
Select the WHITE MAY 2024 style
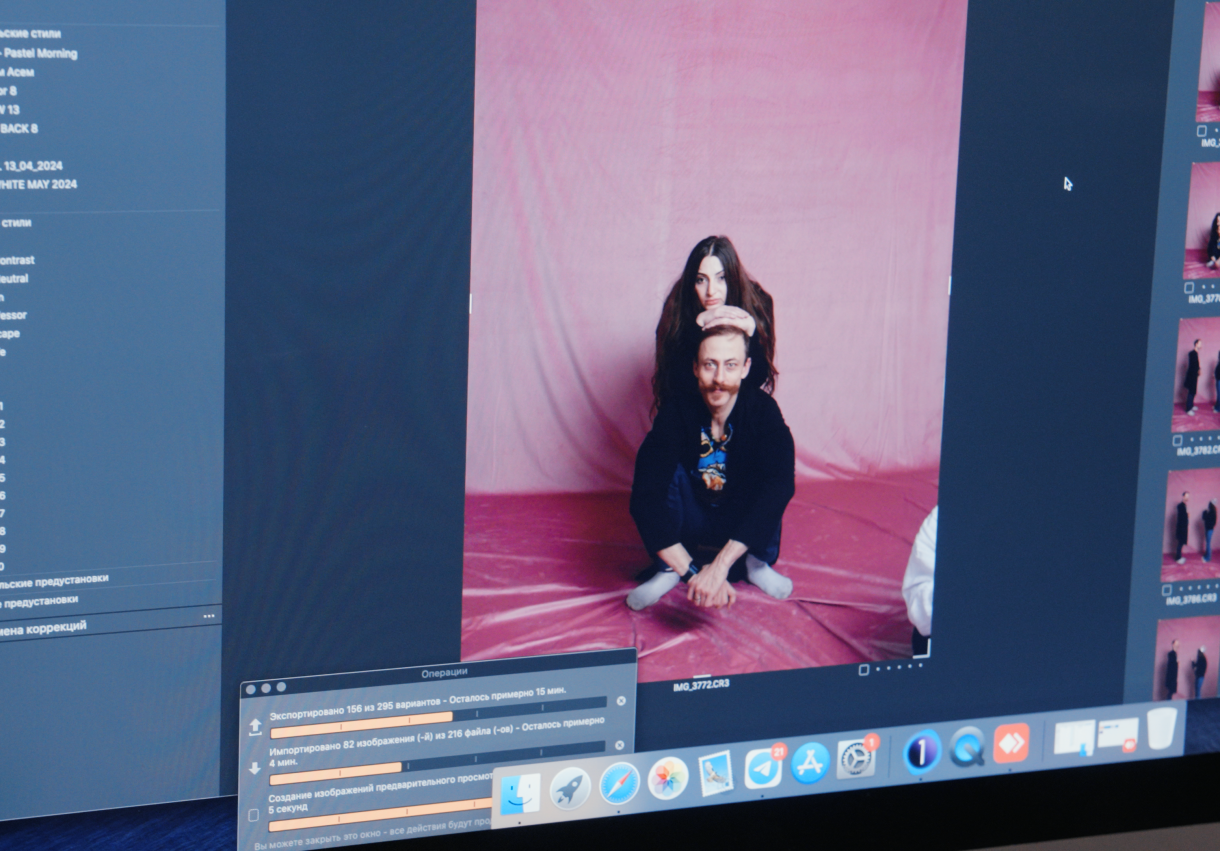tap(40, 184)
